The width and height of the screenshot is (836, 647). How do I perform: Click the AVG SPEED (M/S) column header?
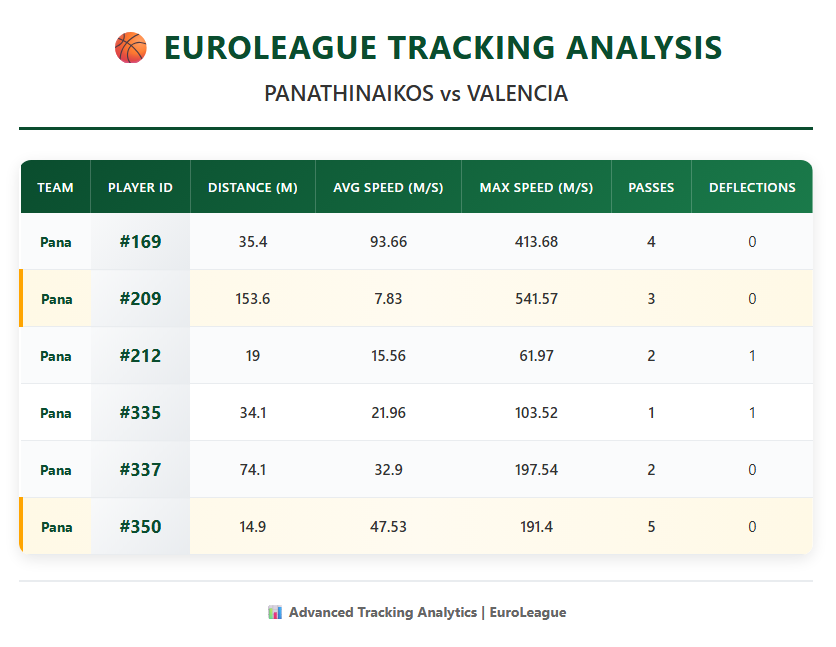[x=388, y=188]
